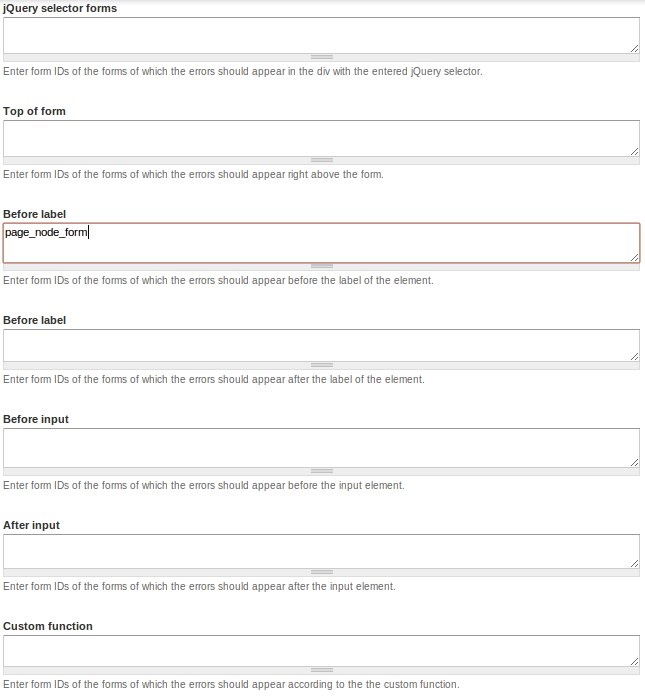Click the grippie bar under the after-label errors field
The image size is (645, 697).
click(x=321, y=365)
